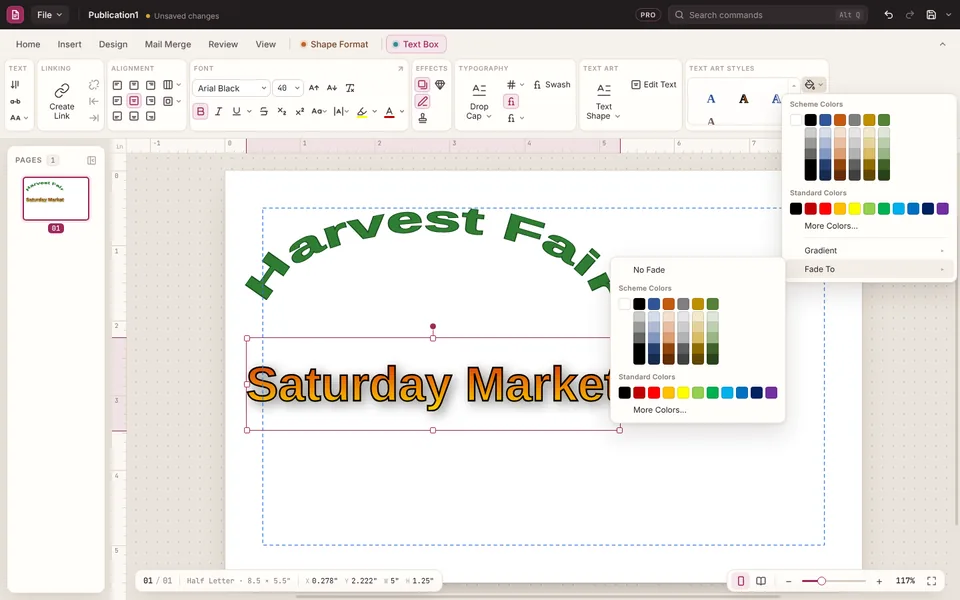960x600 pixels.
Task: Click the shadow effect icon
Action: click(x=422, y=85)
